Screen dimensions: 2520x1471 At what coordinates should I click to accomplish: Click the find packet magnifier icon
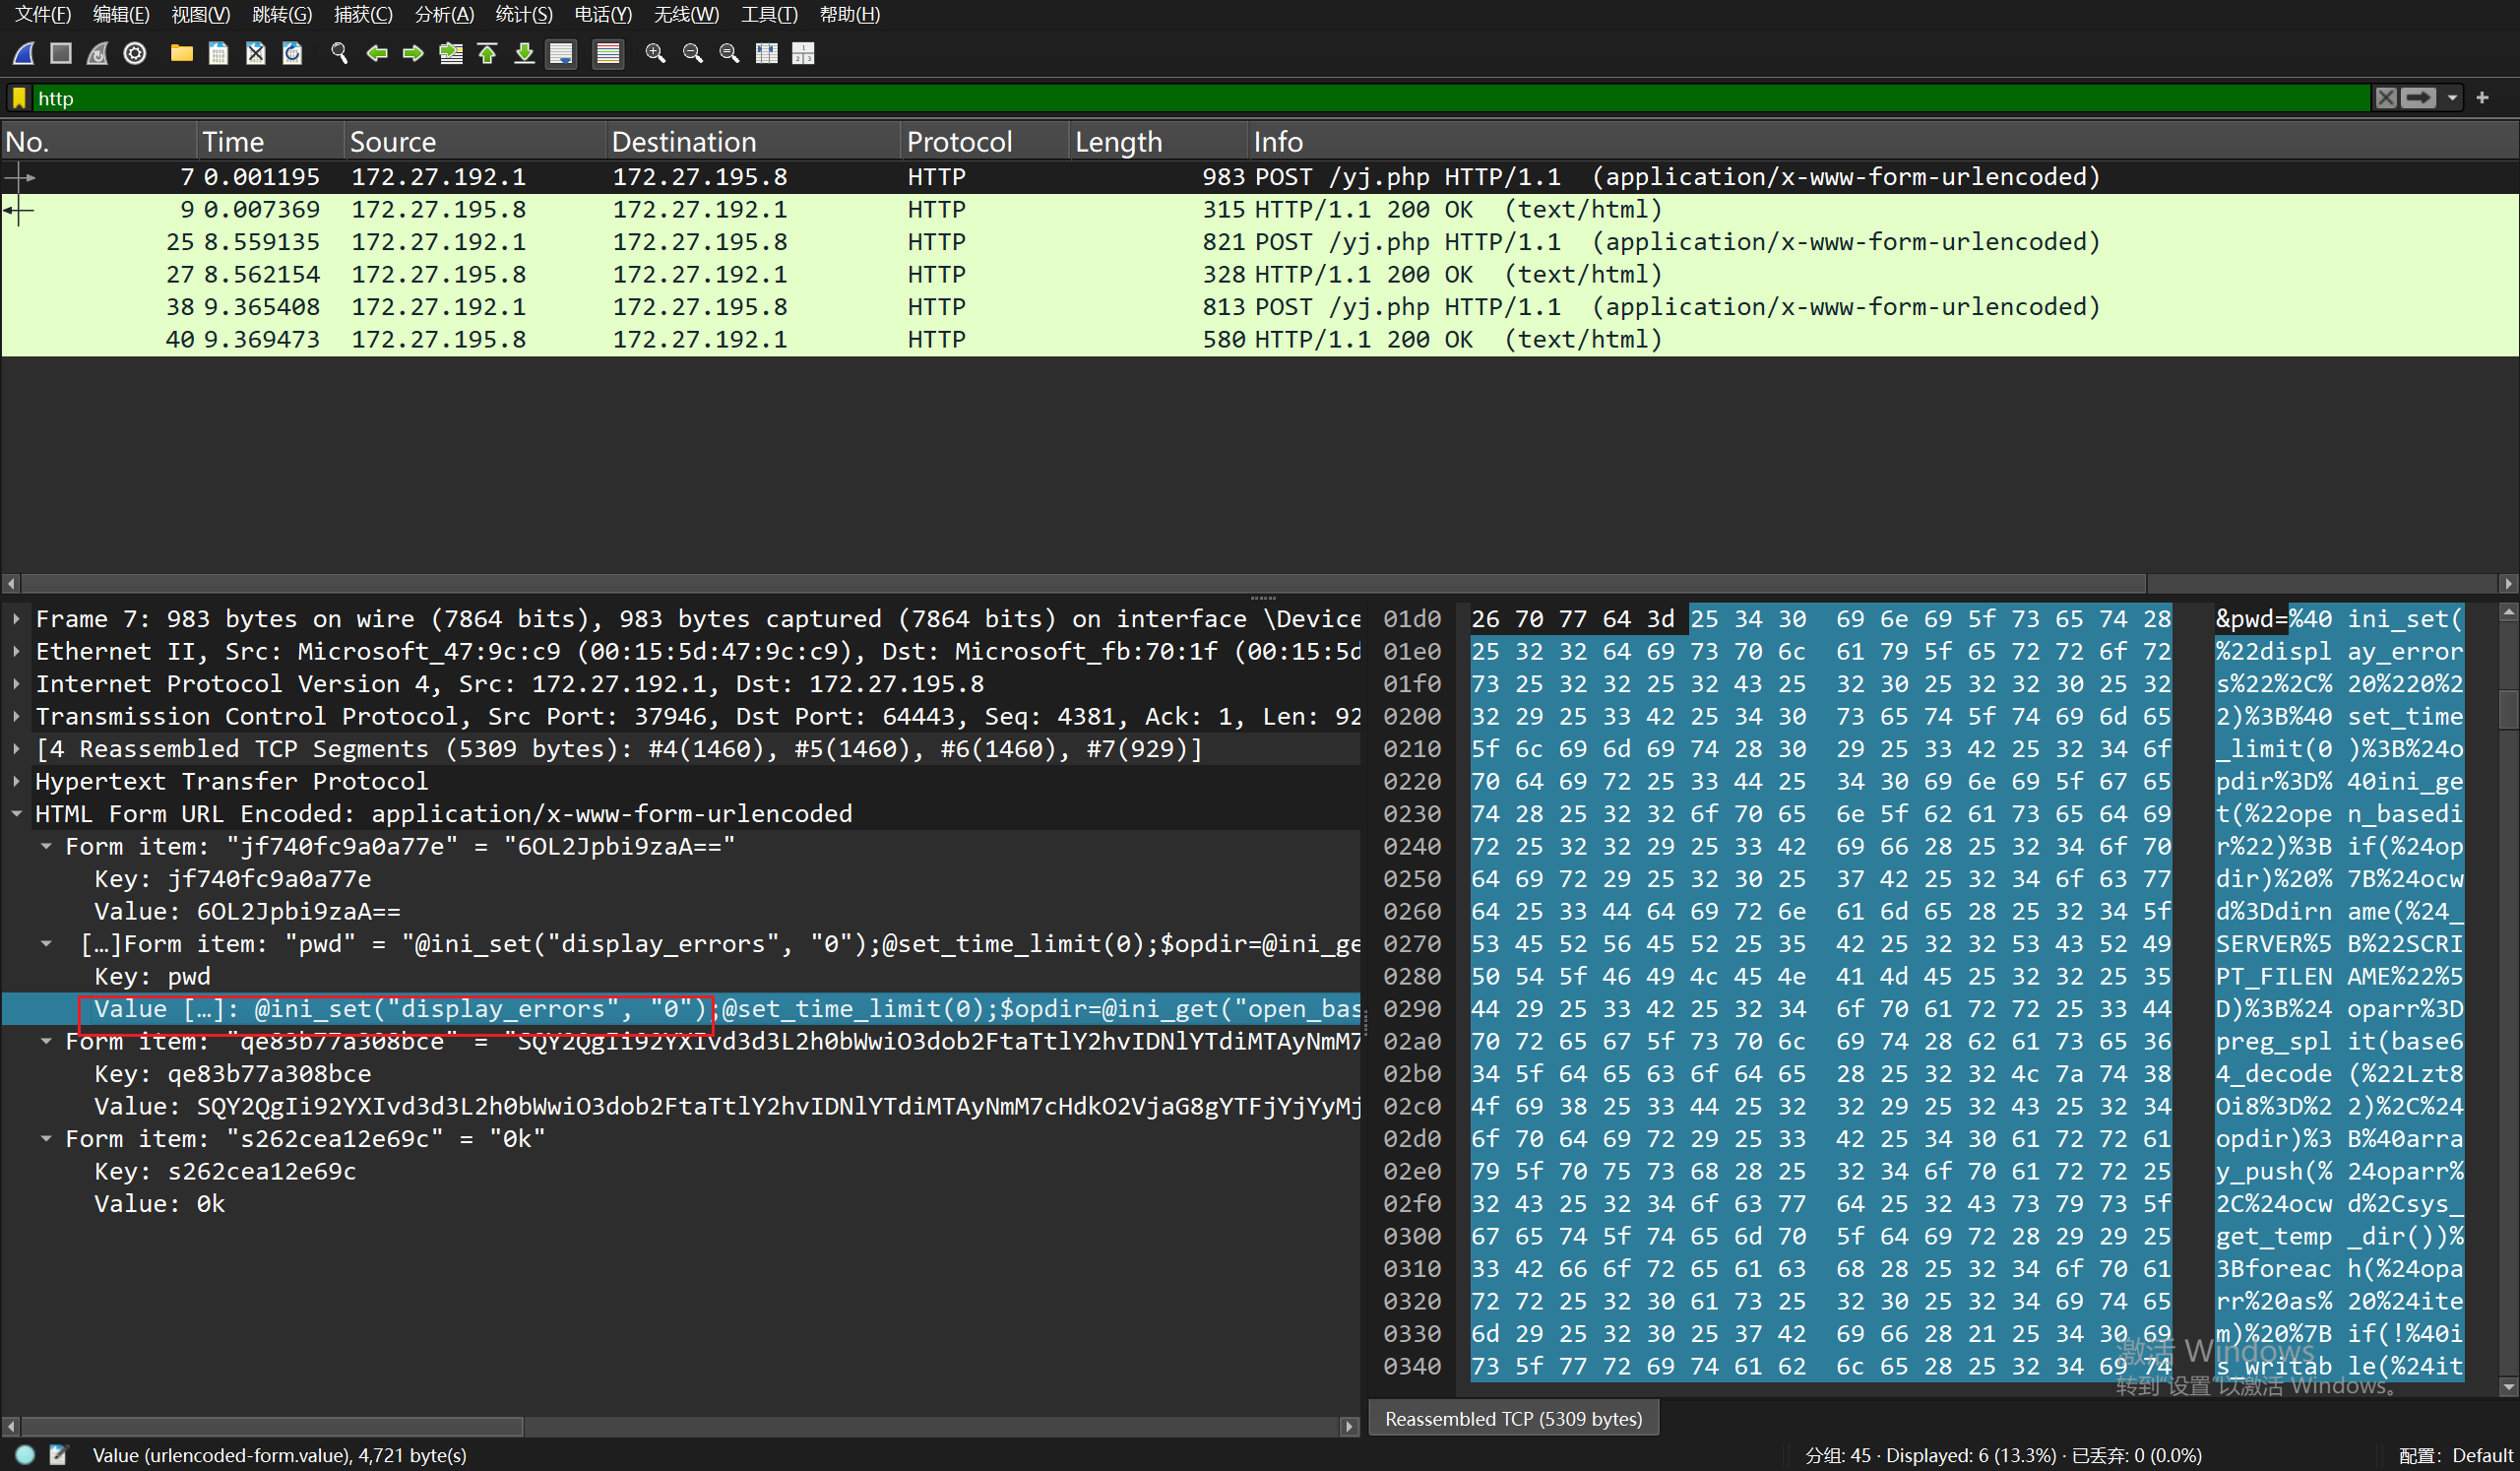click(339, 53)
